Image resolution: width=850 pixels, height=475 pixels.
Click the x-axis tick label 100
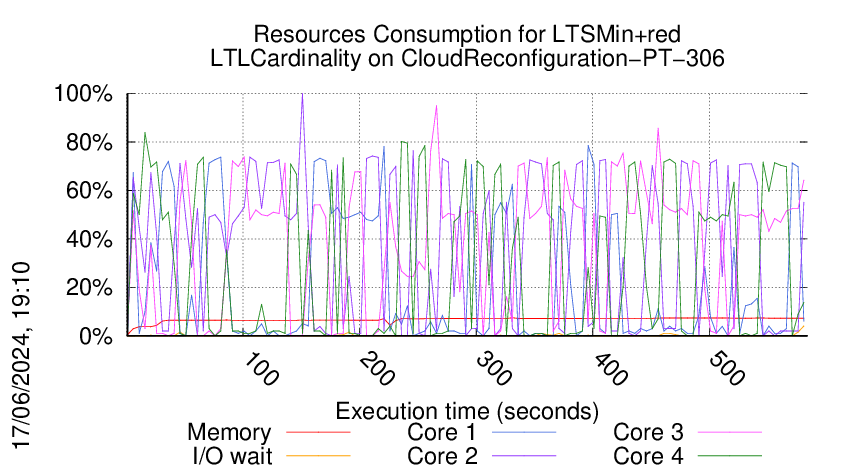pyautogui.click(x=261, y=369)
